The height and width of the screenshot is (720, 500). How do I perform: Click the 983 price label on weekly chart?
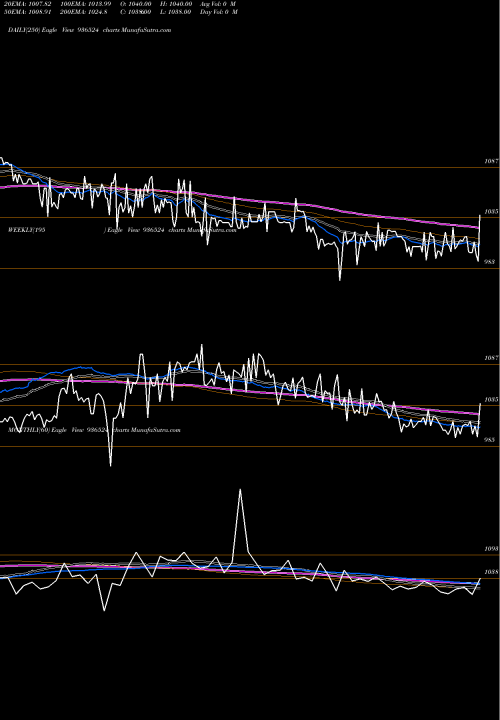490,440
